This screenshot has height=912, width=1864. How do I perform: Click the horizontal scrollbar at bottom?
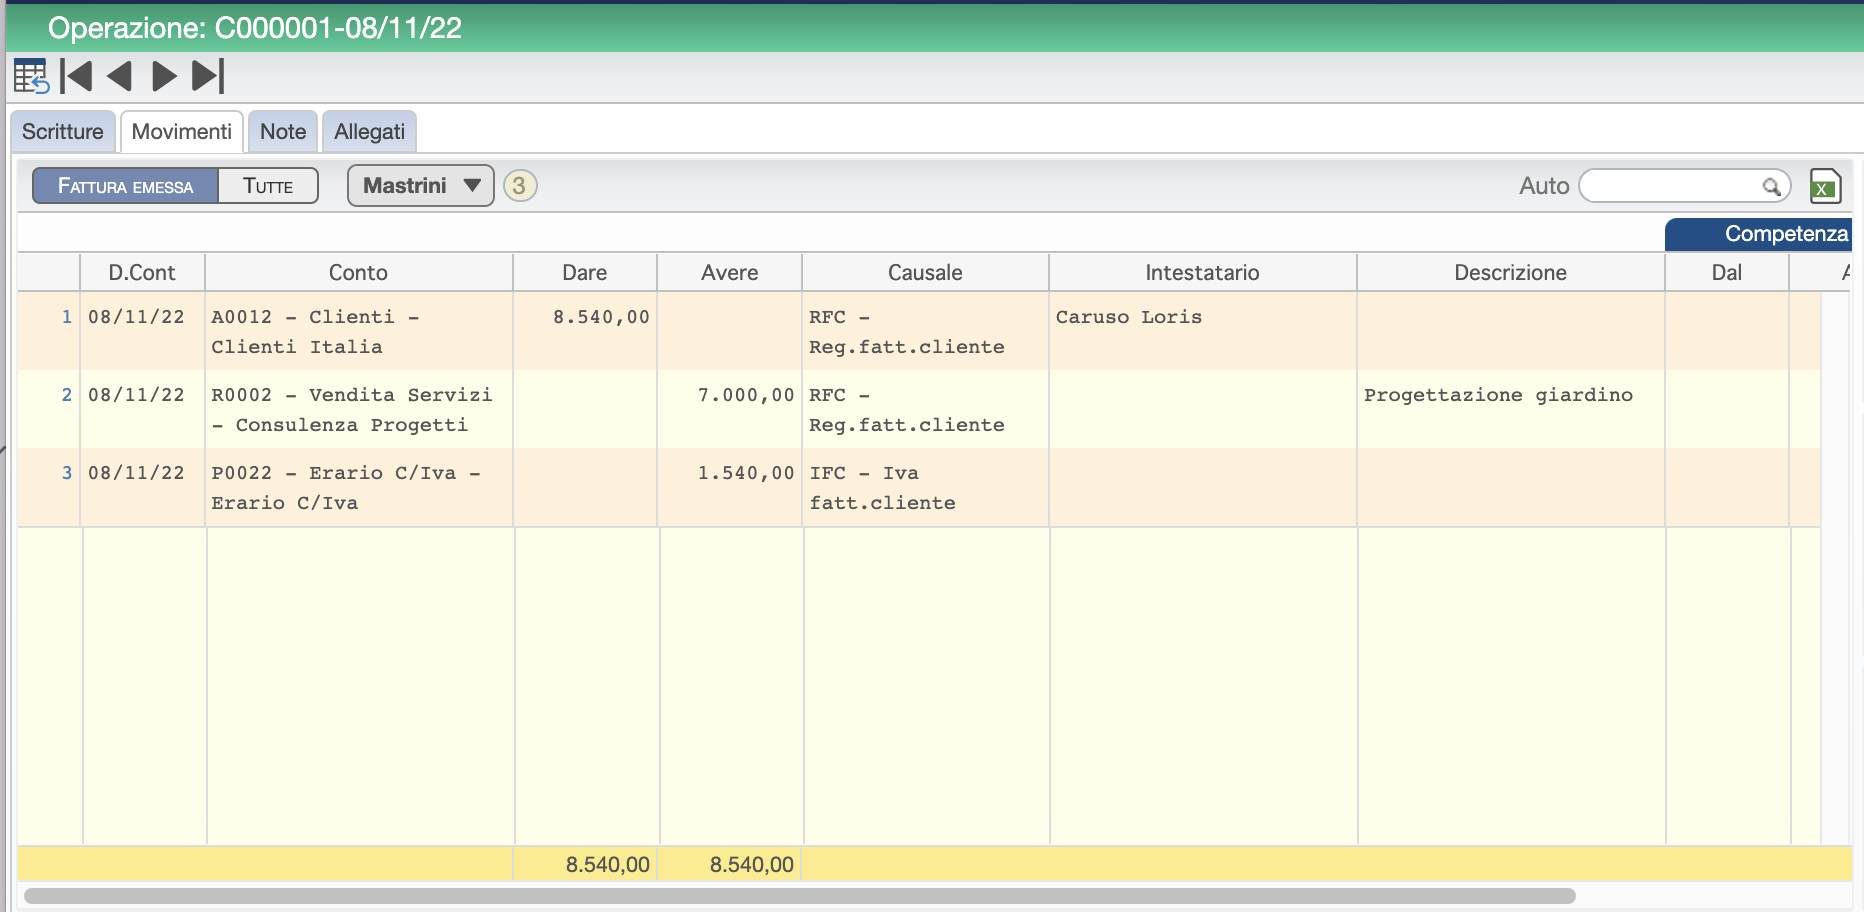coord(800,896)
